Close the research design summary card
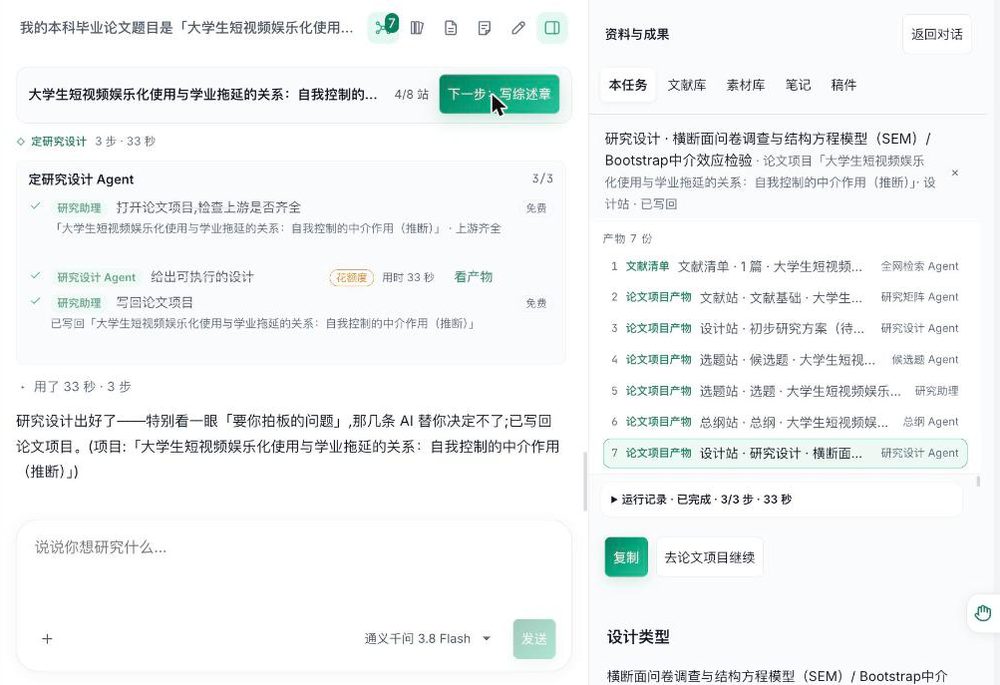 (955, 173)
